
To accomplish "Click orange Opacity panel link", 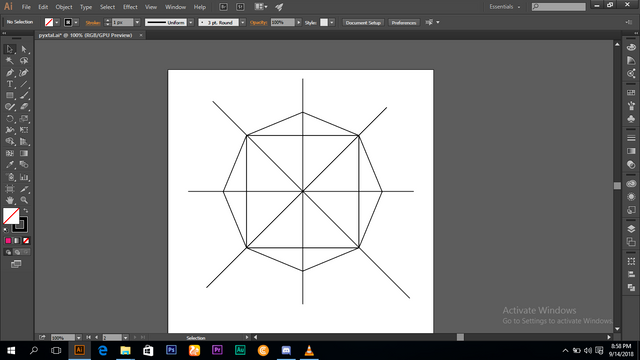I will pyautogui.click(x=258, y=23).
